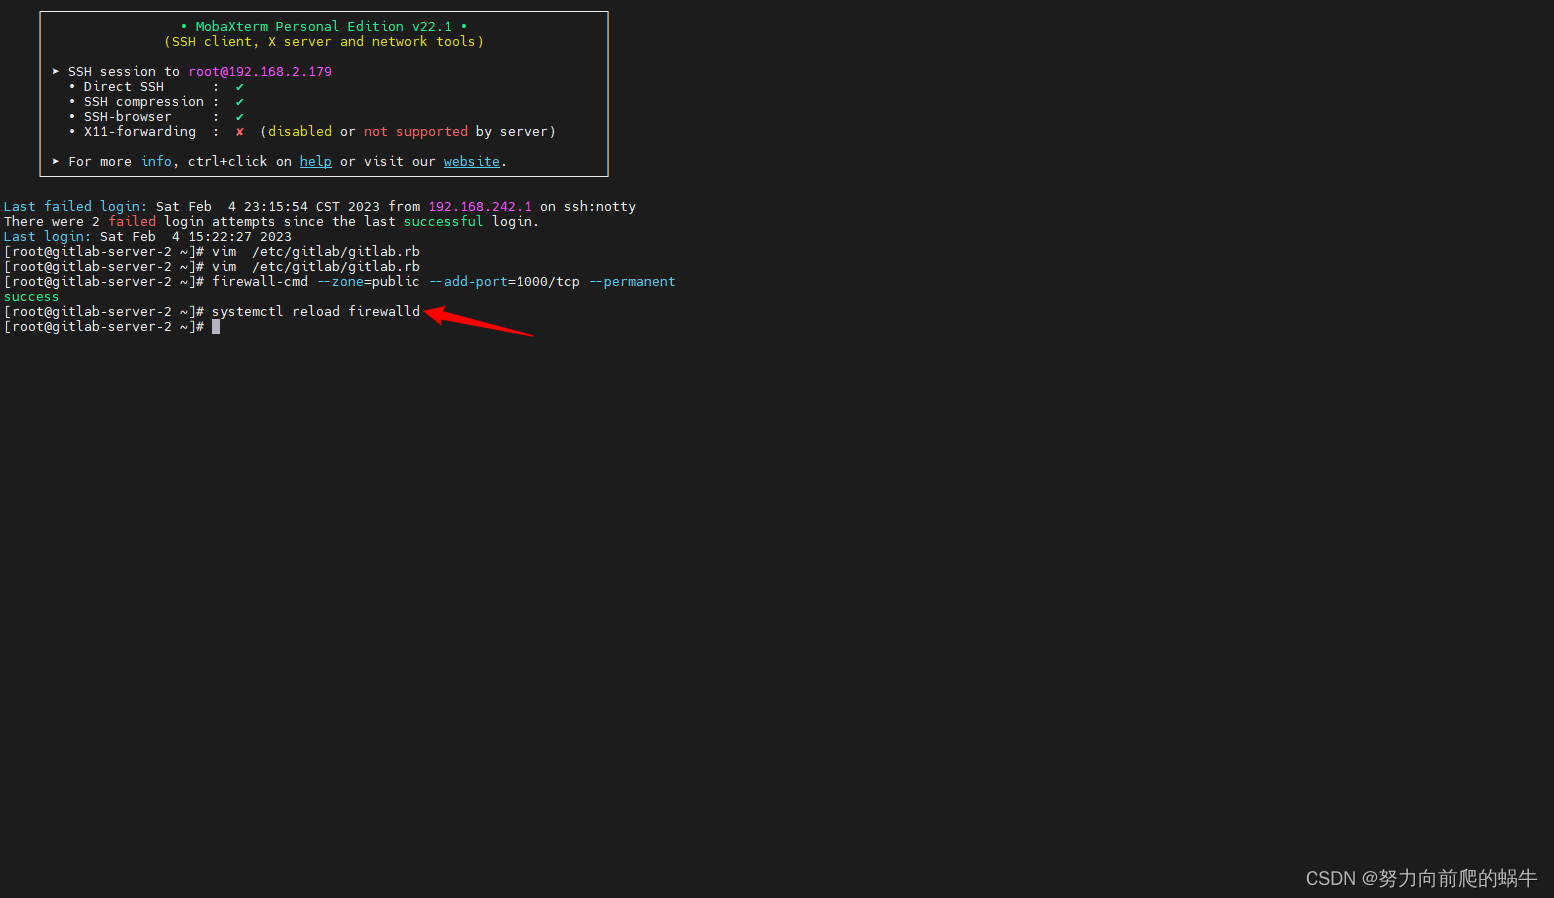The image size is (1554, 898).
Task: Open the website link in the banner
Action: coord(472,162)
